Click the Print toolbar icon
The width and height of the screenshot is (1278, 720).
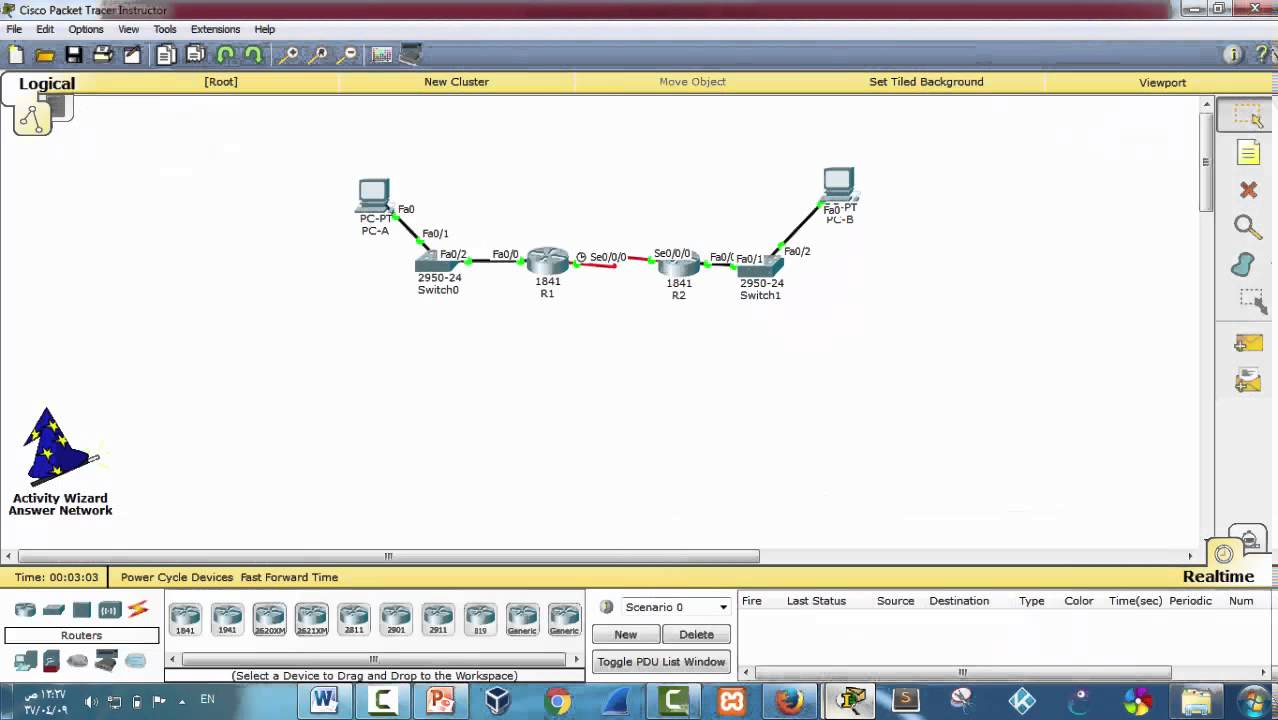click(x=102, y=55)
